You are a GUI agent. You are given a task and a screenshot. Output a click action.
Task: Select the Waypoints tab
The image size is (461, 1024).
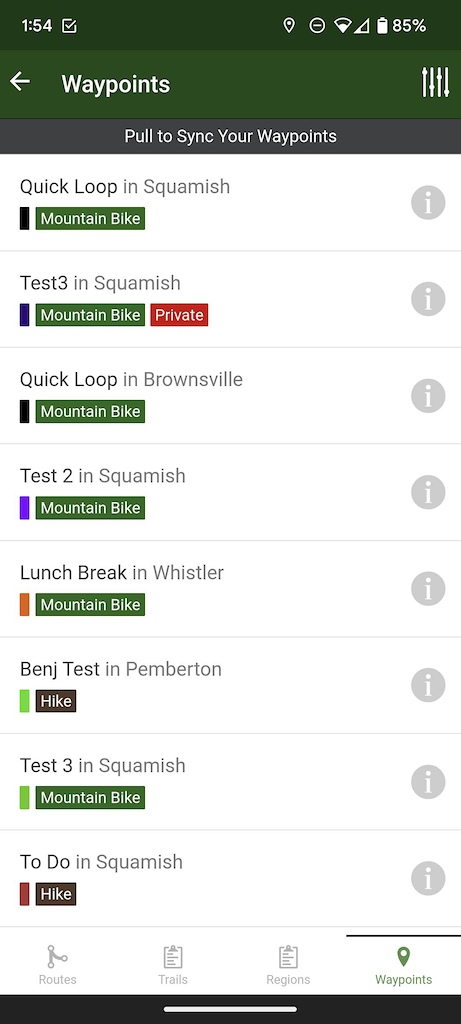pyautogui.click(x=404, y=965)
